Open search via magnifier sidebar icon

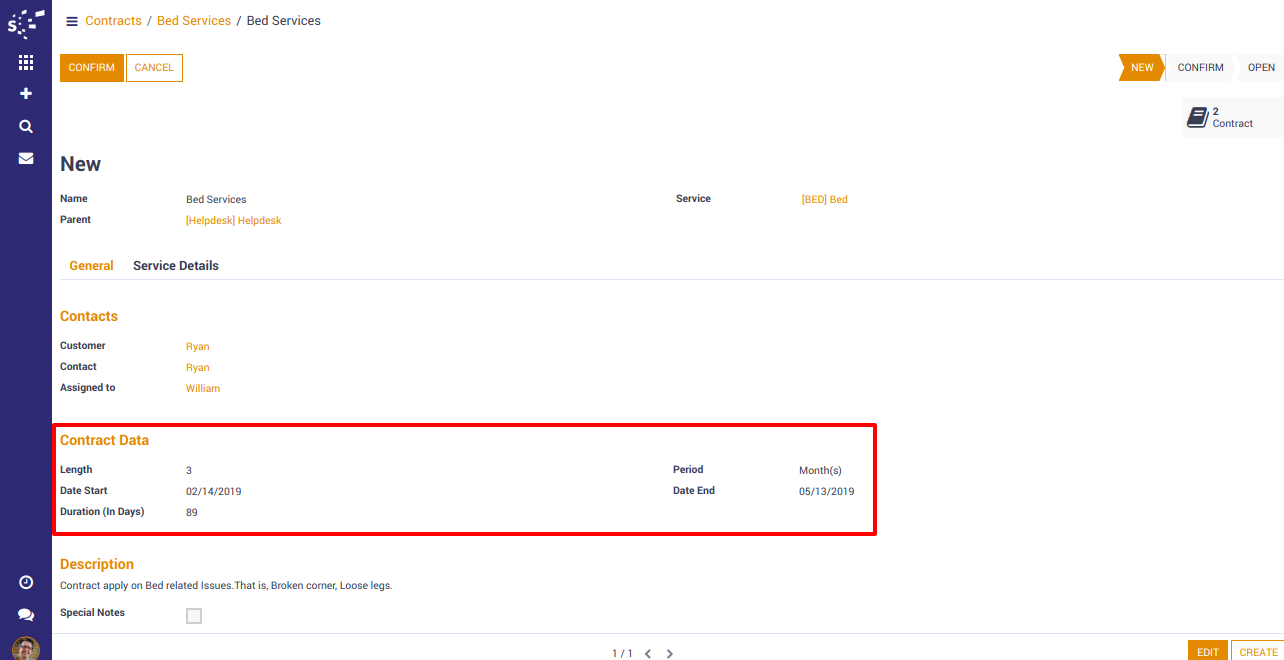[26, 127]
